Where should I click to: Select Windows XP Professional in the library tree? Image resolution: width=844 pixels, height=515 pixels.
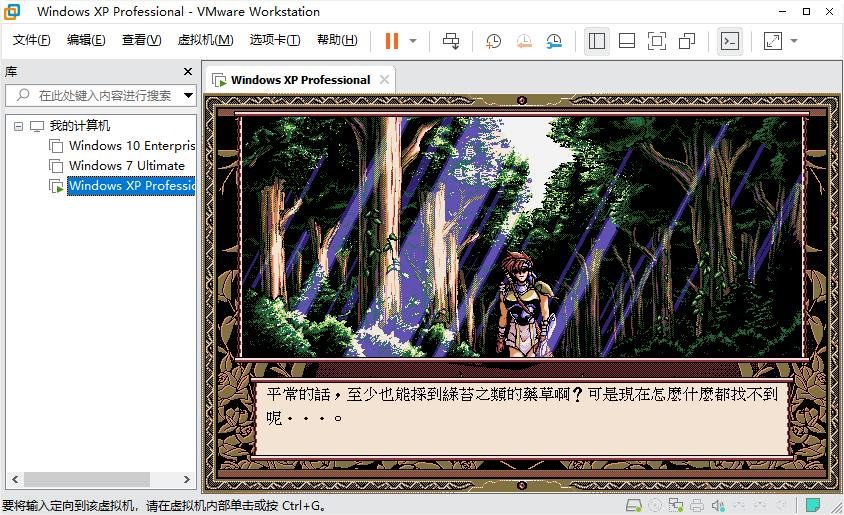coord(131,186)
